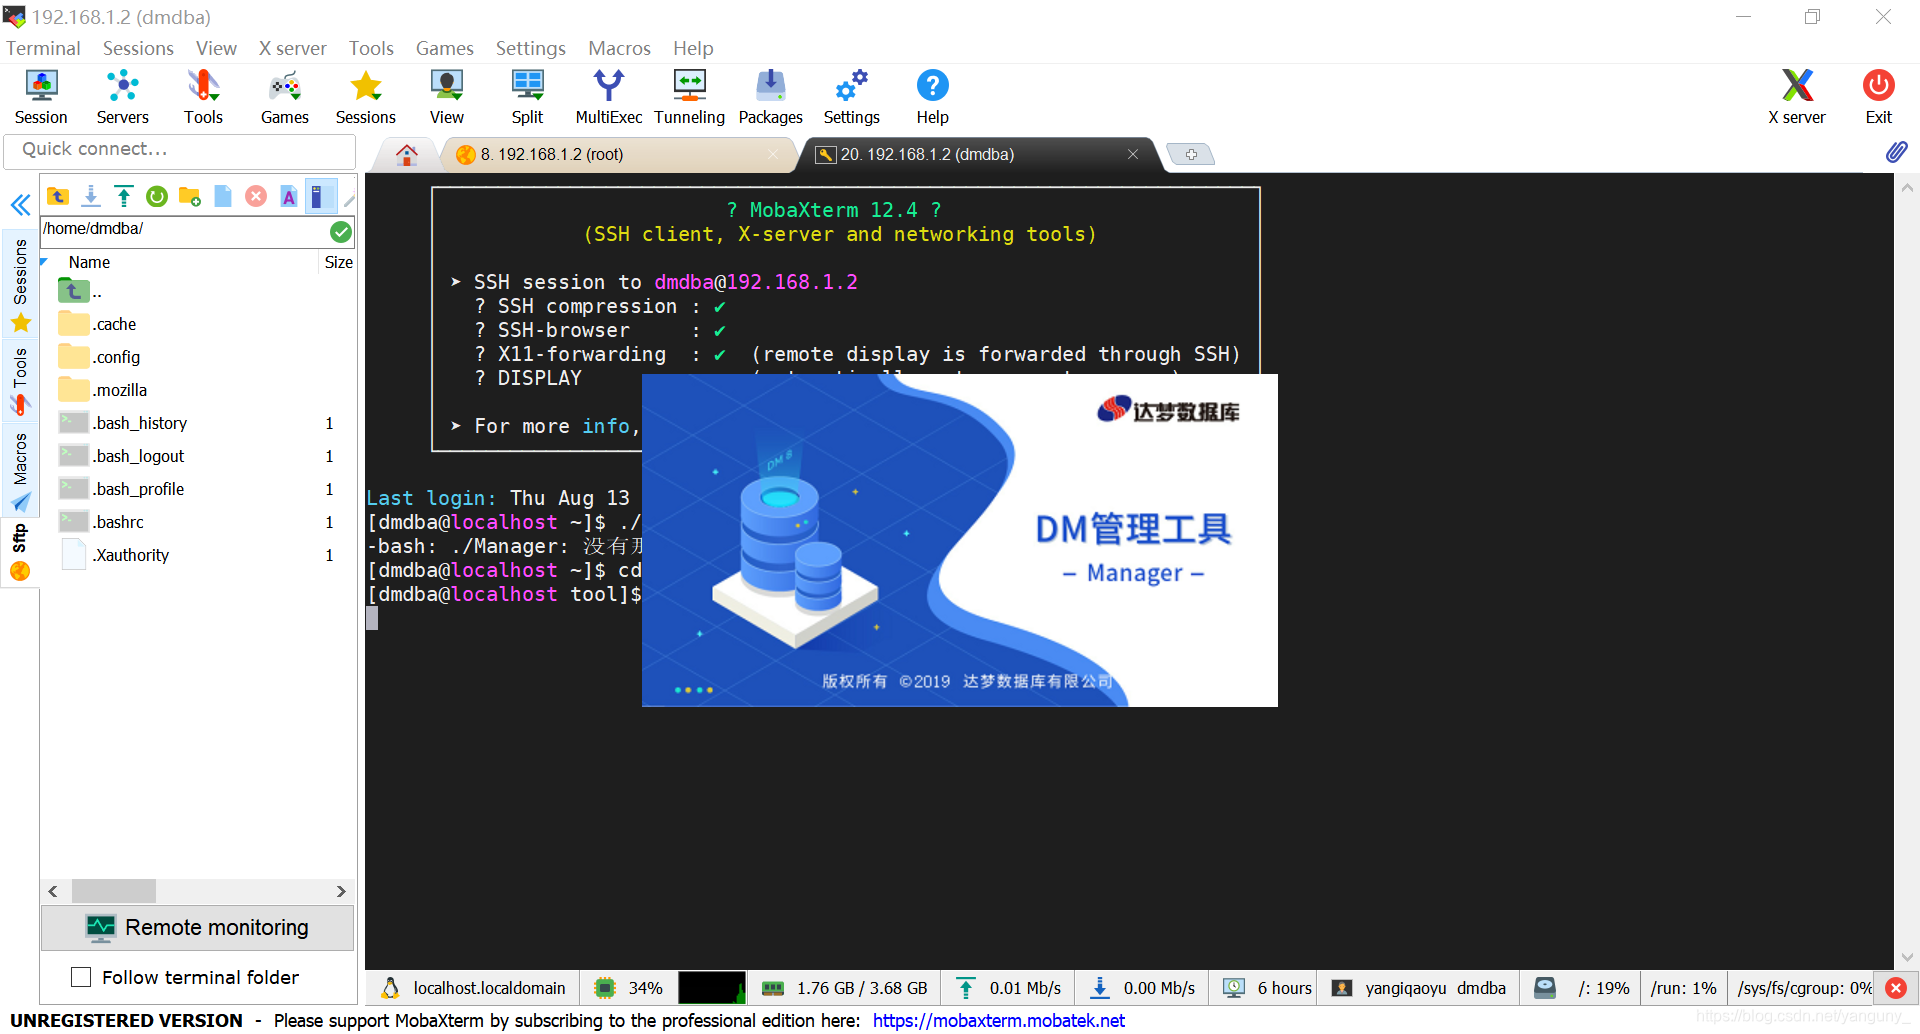Open the Help toolbar icon
1920x1034 pixels.
click(x=932, y=97)
